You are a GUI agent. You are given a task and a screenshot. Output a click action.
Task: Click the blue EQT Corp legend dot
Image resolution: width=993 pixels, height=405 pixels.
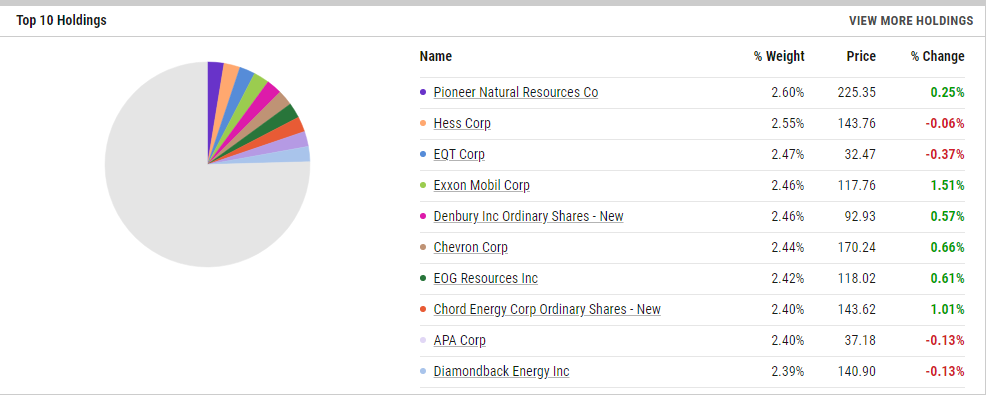click(424, 154)
